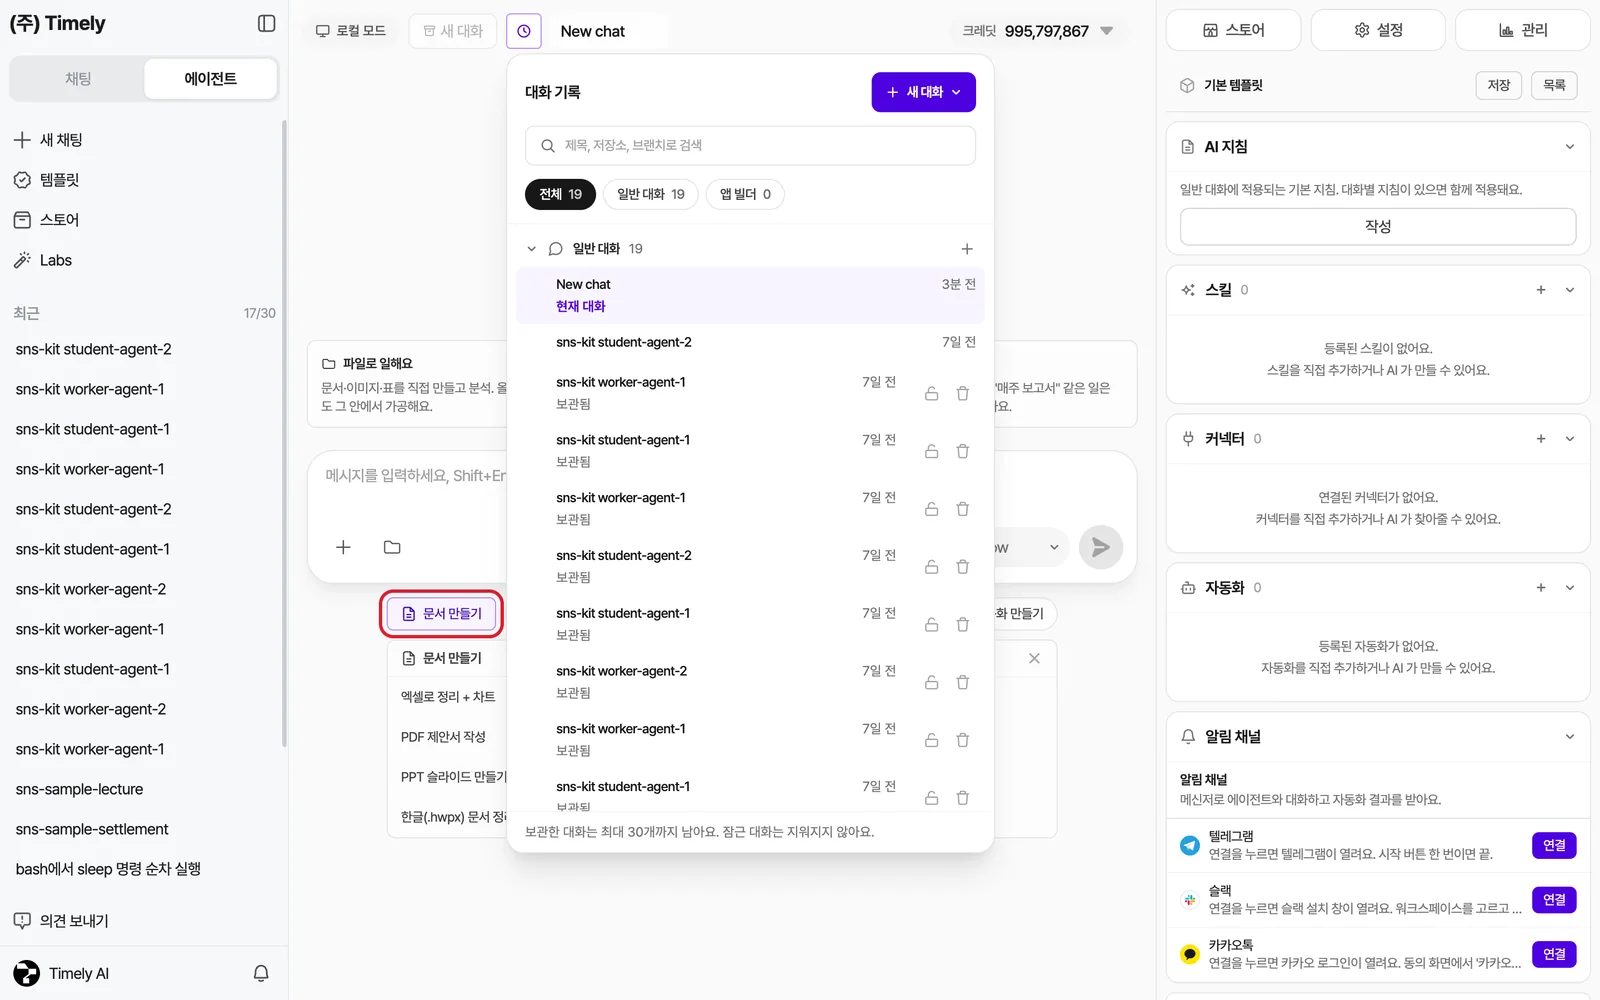Add a new connector with plus icon
The width and height of the screenshot is (1600, 1000).
point(1541,439)
